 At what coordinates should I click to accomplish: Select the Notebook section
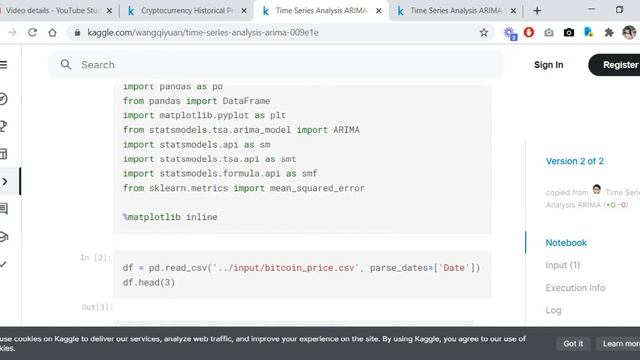coord(566,243)
